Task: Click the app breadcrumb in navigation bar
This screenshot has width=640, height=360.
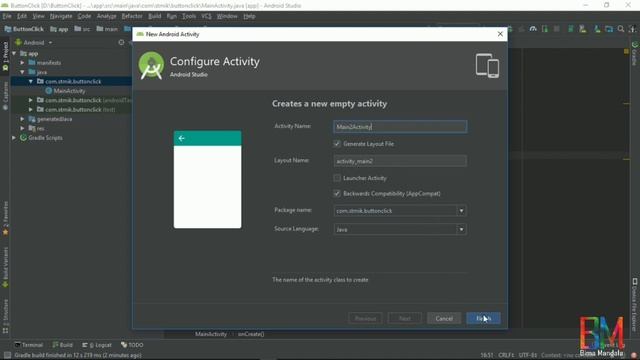Action: pyautogui.click(x=59, y=29)
